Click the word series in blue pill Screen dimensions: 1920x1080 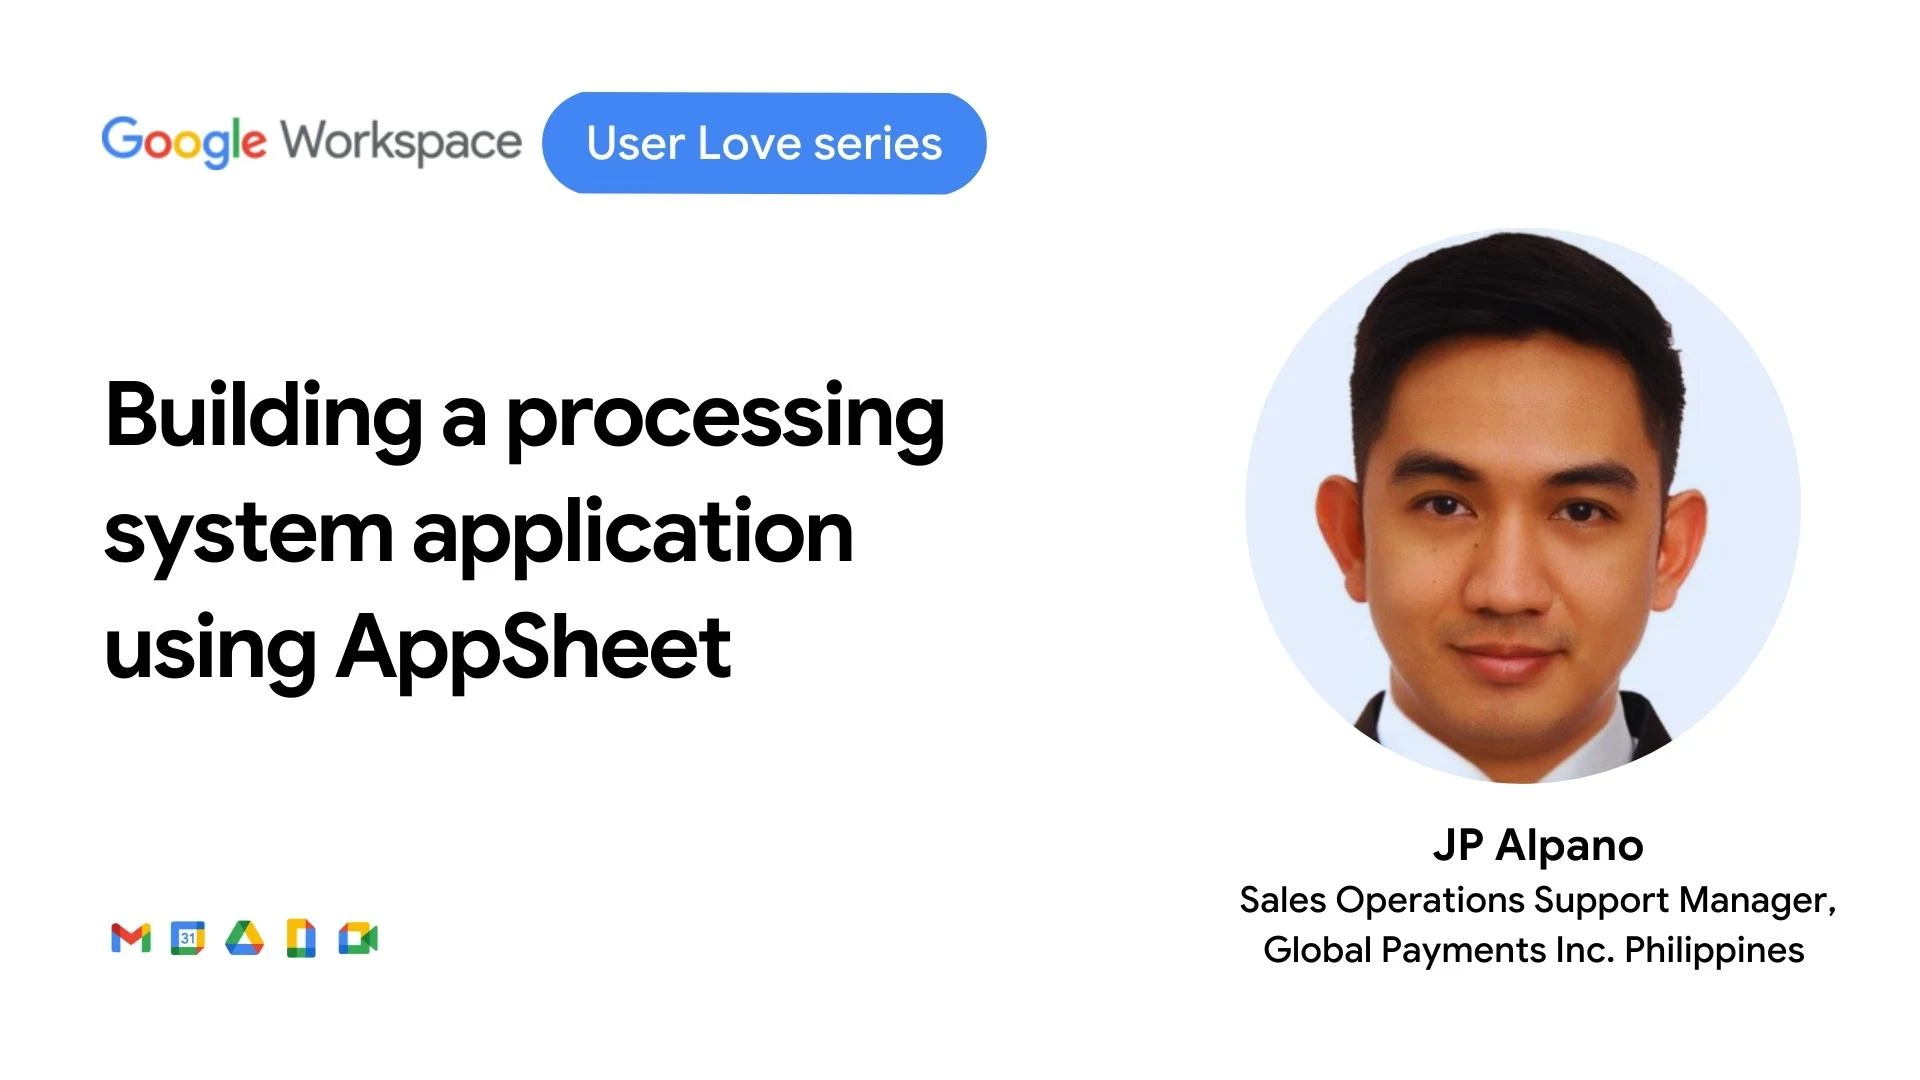tap(877, 143)
